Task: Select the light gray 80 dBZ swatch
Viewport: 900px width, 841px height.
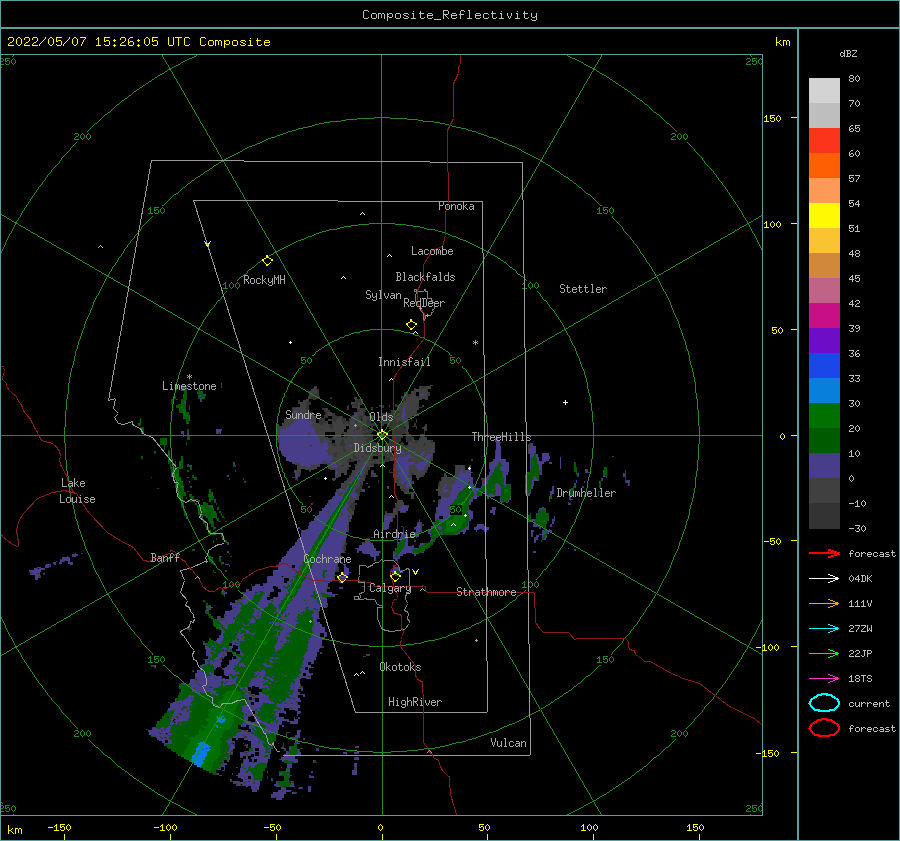Action: [x=824, y=90]
